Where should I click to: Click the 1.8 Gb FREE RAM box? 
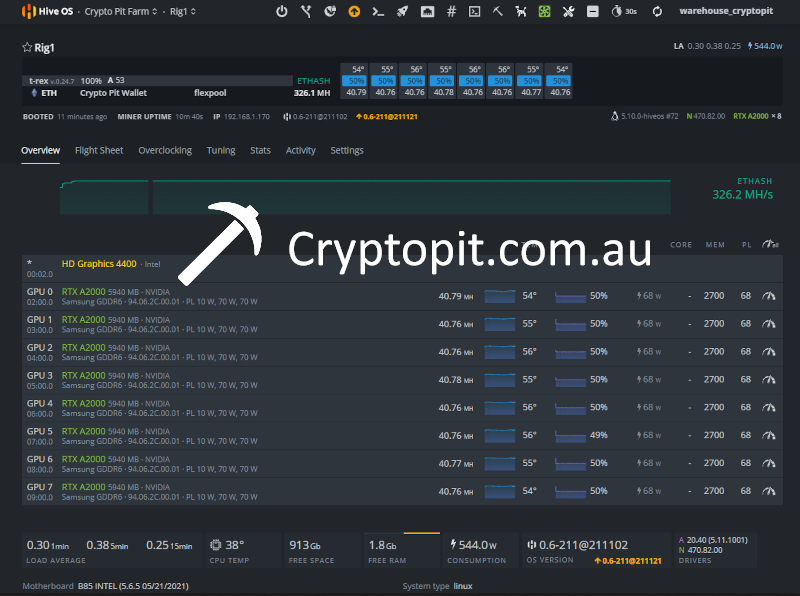coord(402,550)
